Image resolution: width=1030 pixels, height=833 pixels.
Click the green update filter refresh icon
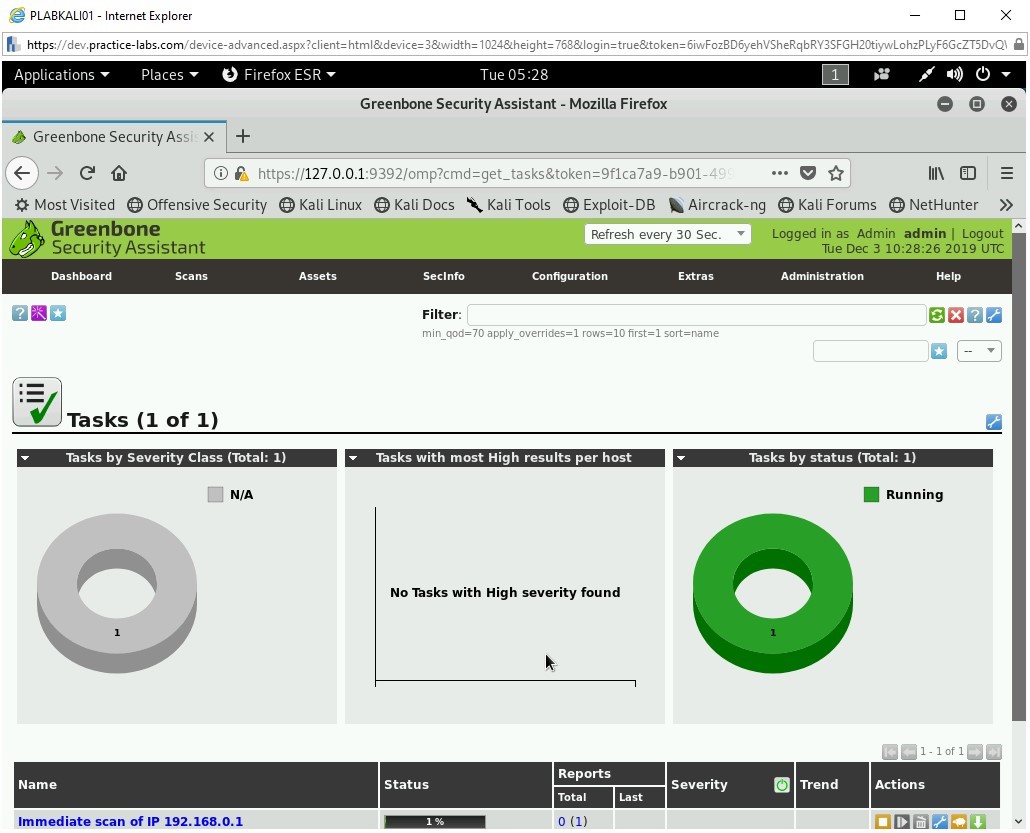coord(936,315)
